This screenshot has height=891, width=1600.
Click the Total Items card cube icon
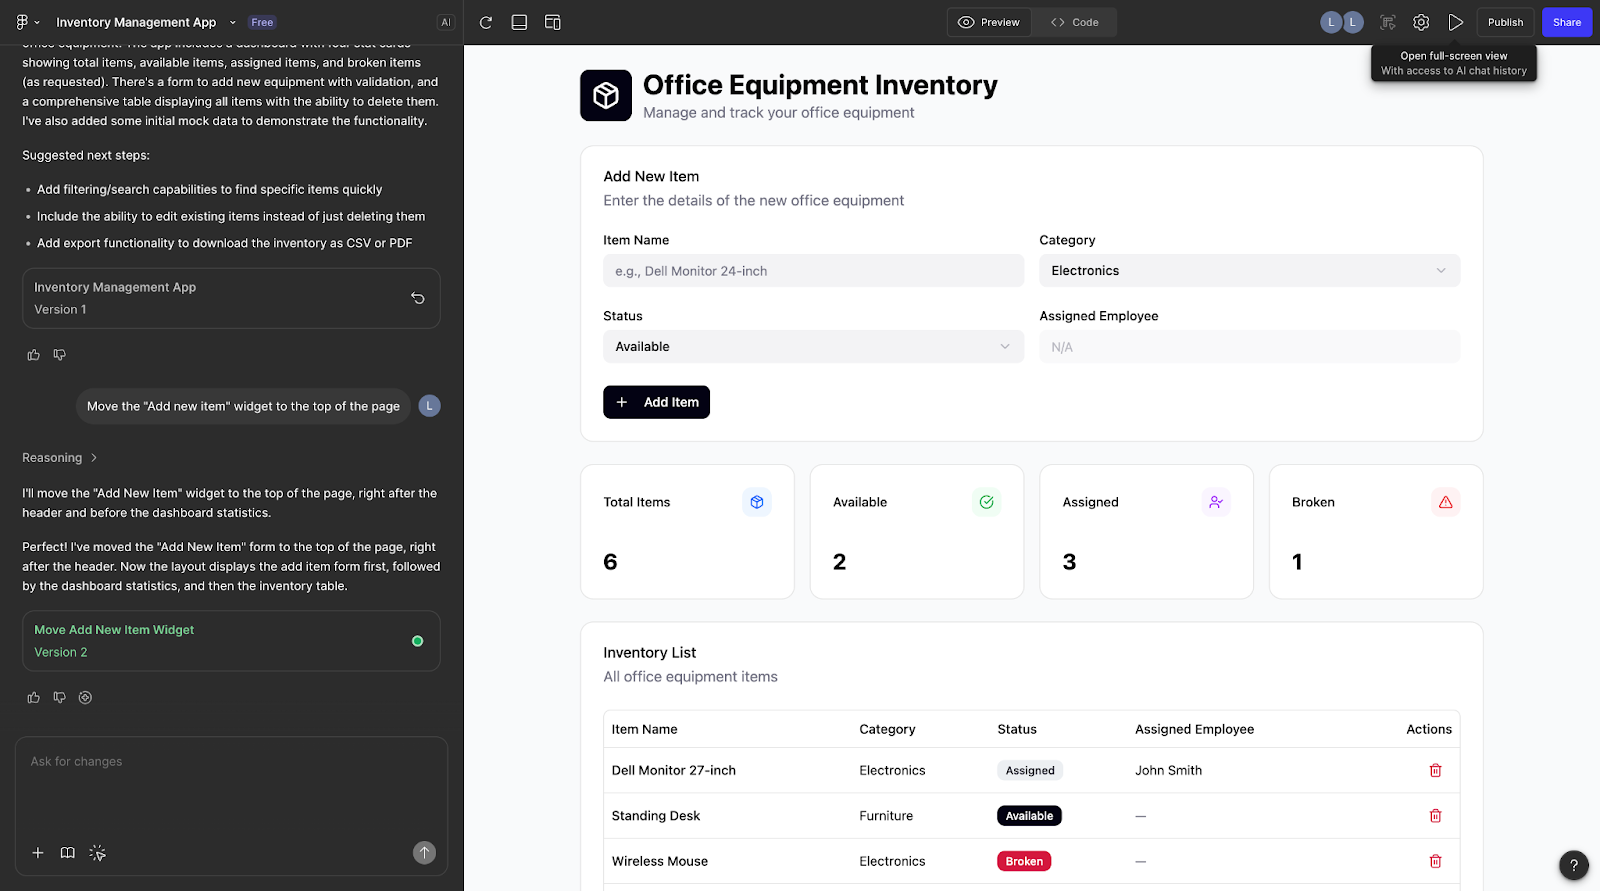pyautogui.click(x=757, y=502)
